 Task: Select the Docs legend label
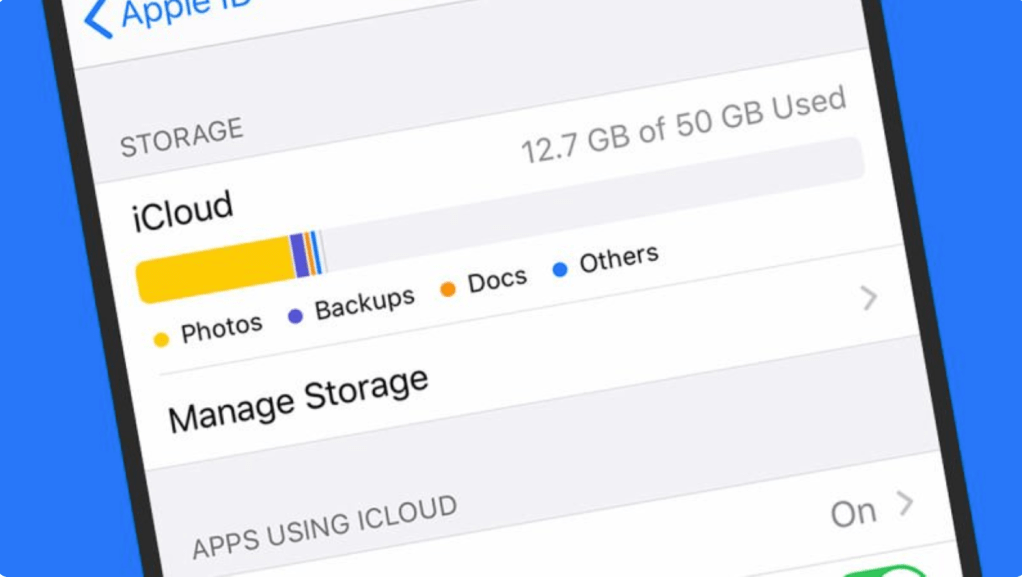(497, 281)
